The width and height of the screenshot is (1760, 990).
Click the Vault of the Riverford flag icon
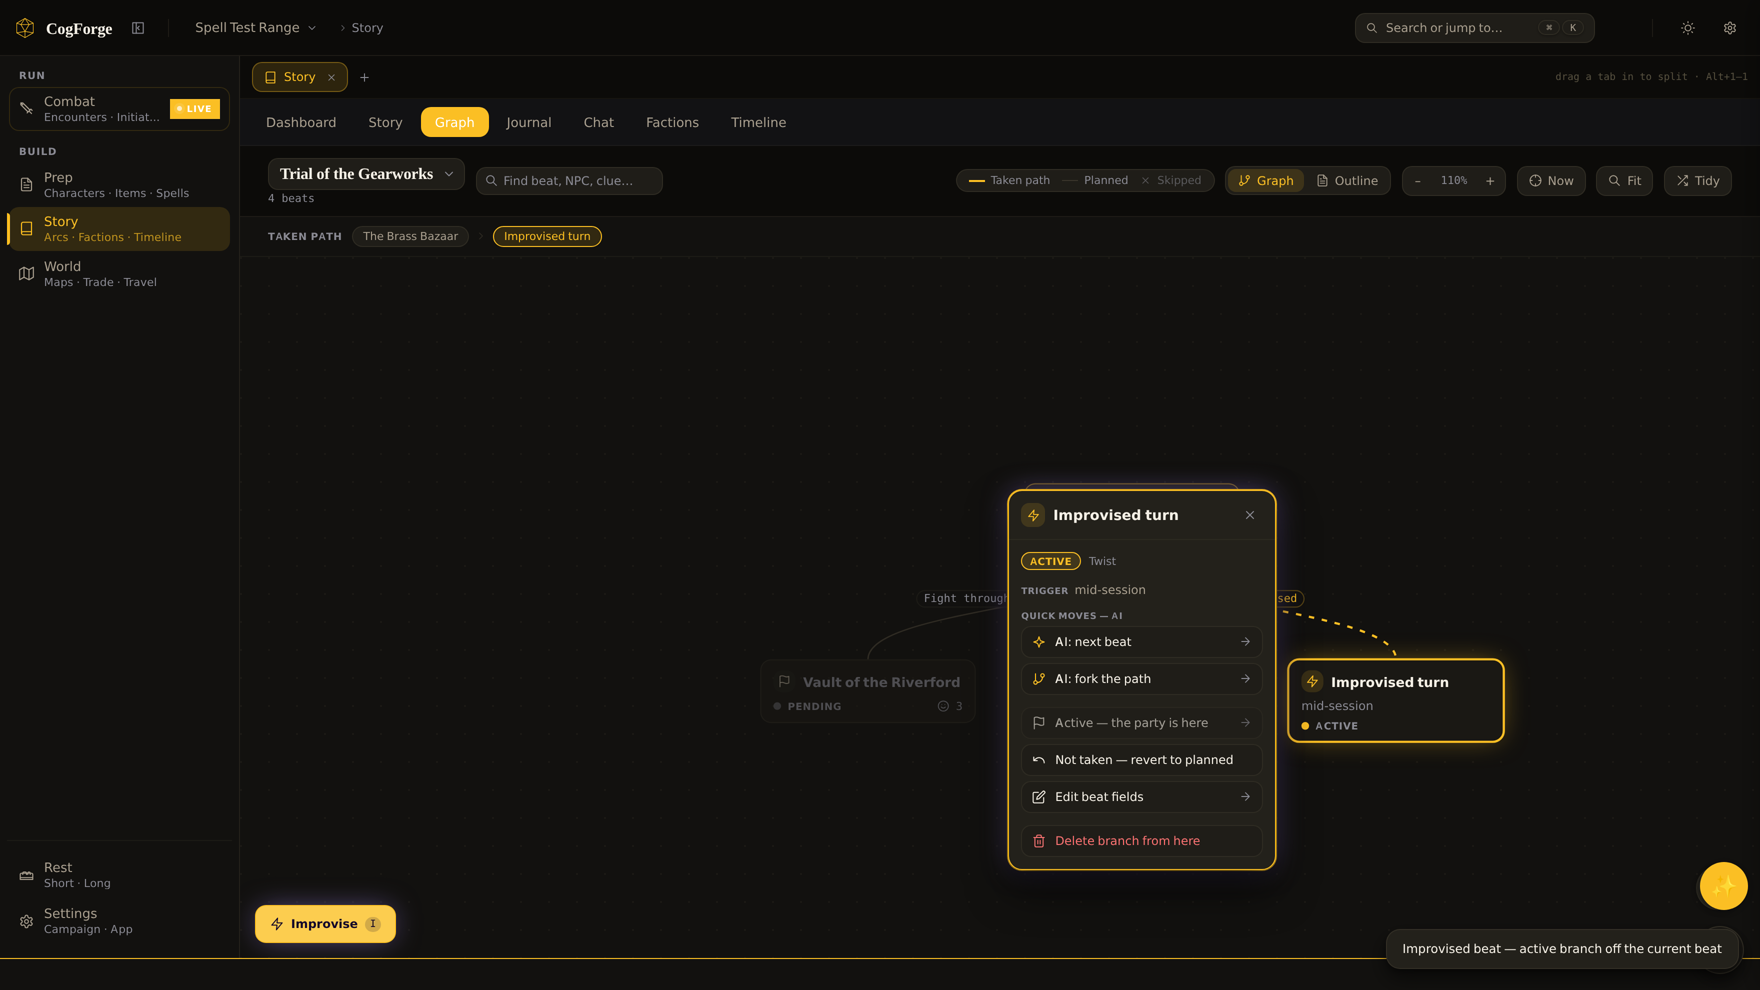click(785, 683)
